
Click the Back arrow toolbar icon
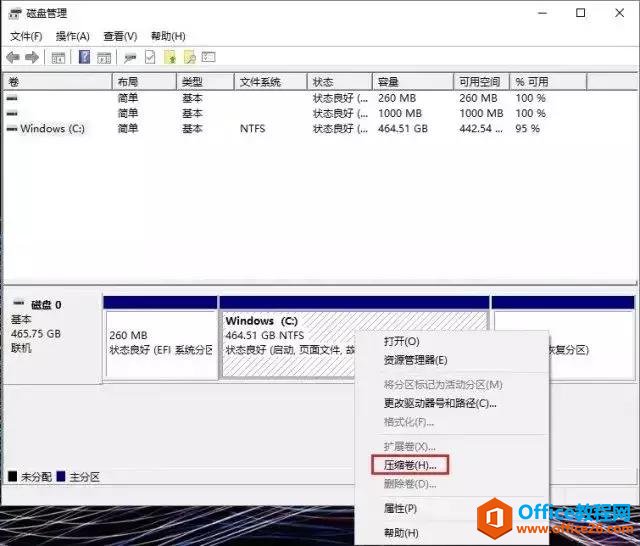(13, 58)
